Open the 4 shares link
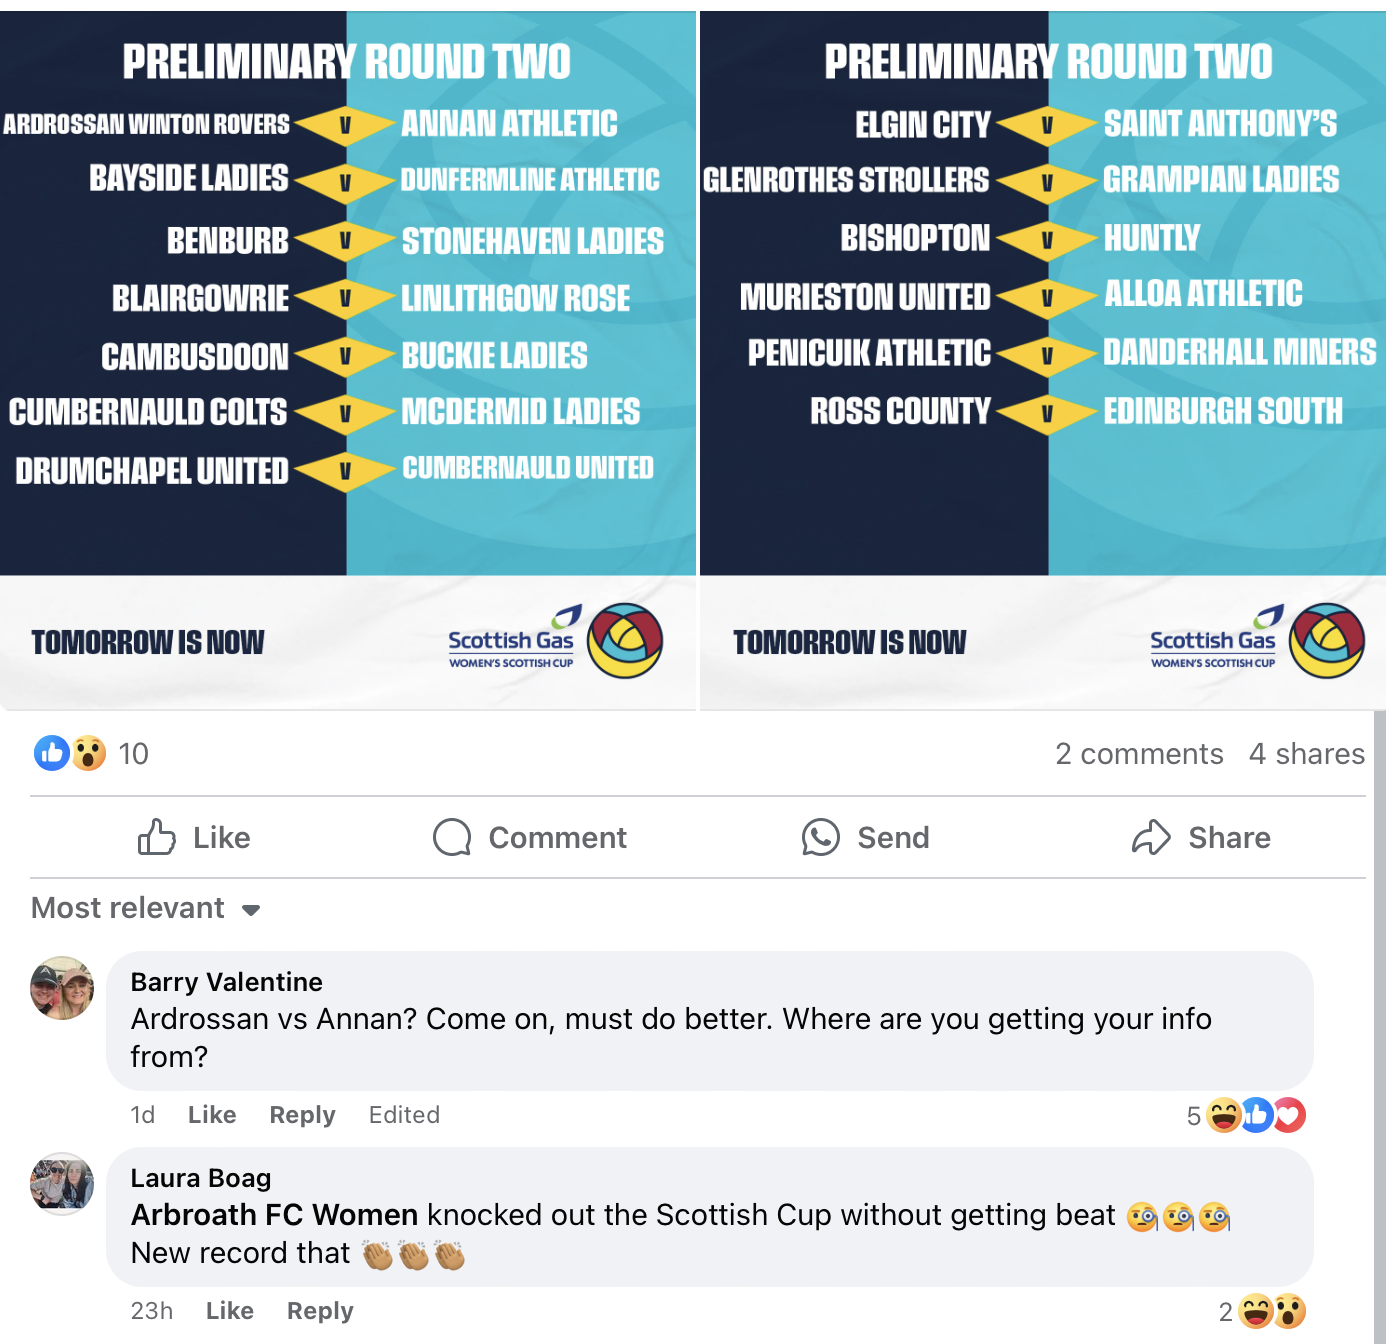Image resolution: width=1386 pixels, height=1344 pixels. (1307, 754)
